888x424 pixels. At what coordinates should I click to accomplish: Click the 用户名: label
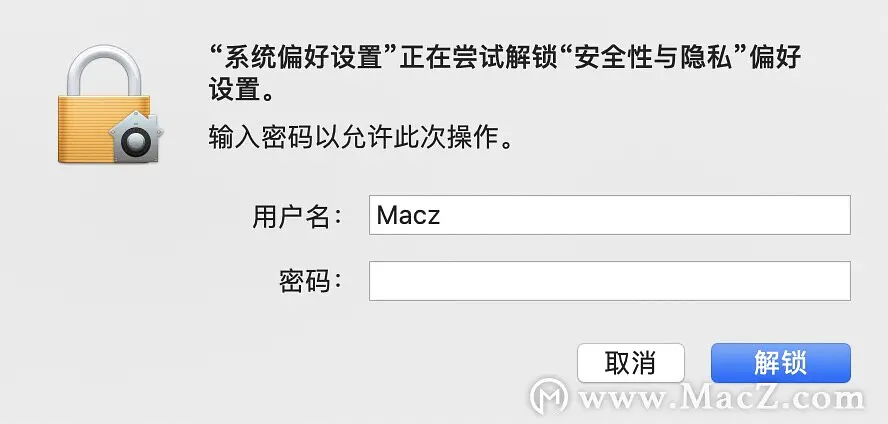[x=297, y=217]
